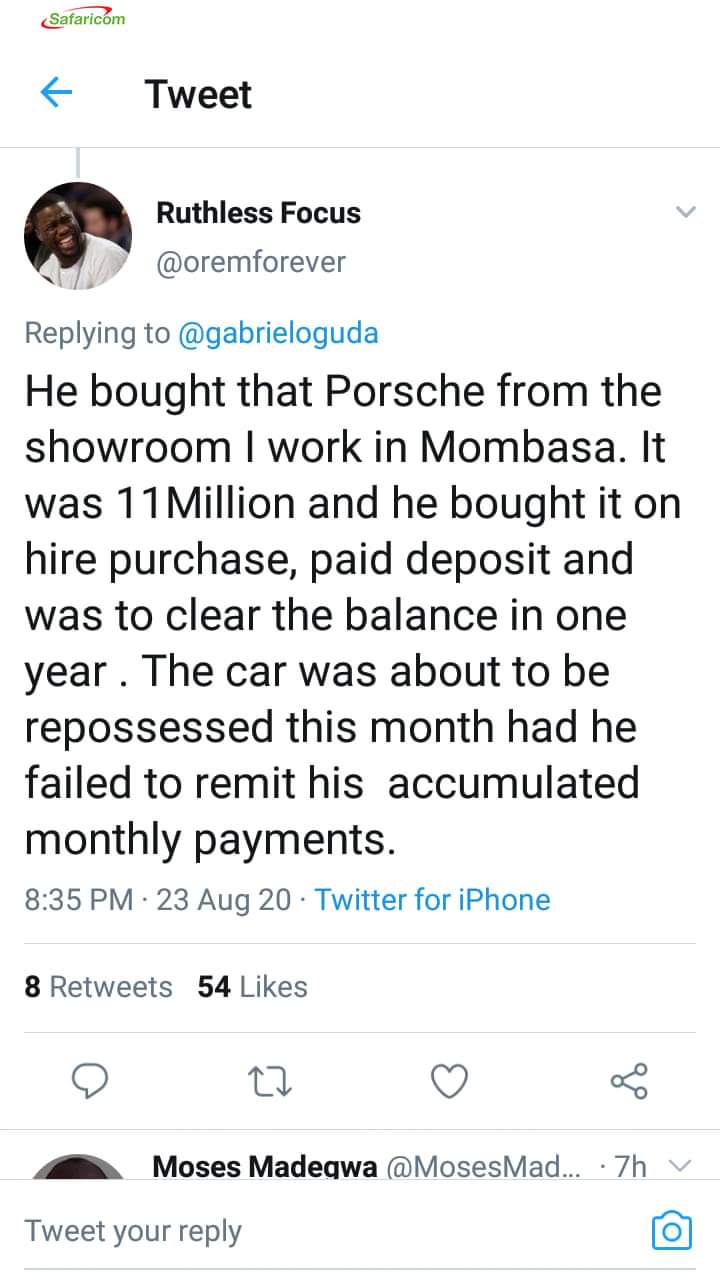Click the retweet icon
720x1280 pixels.
pos(270,1081)
